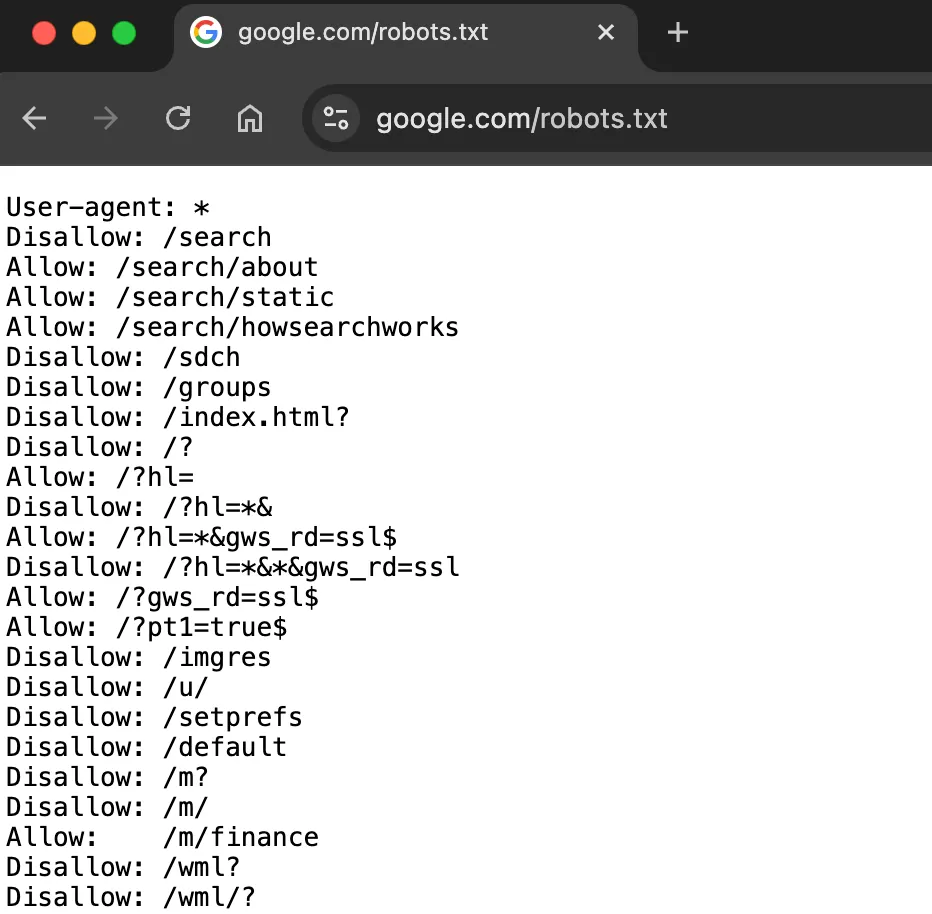Click 'Allow: /search/about' text
This screenshot has height=914, width=932.
pos(162,267)
